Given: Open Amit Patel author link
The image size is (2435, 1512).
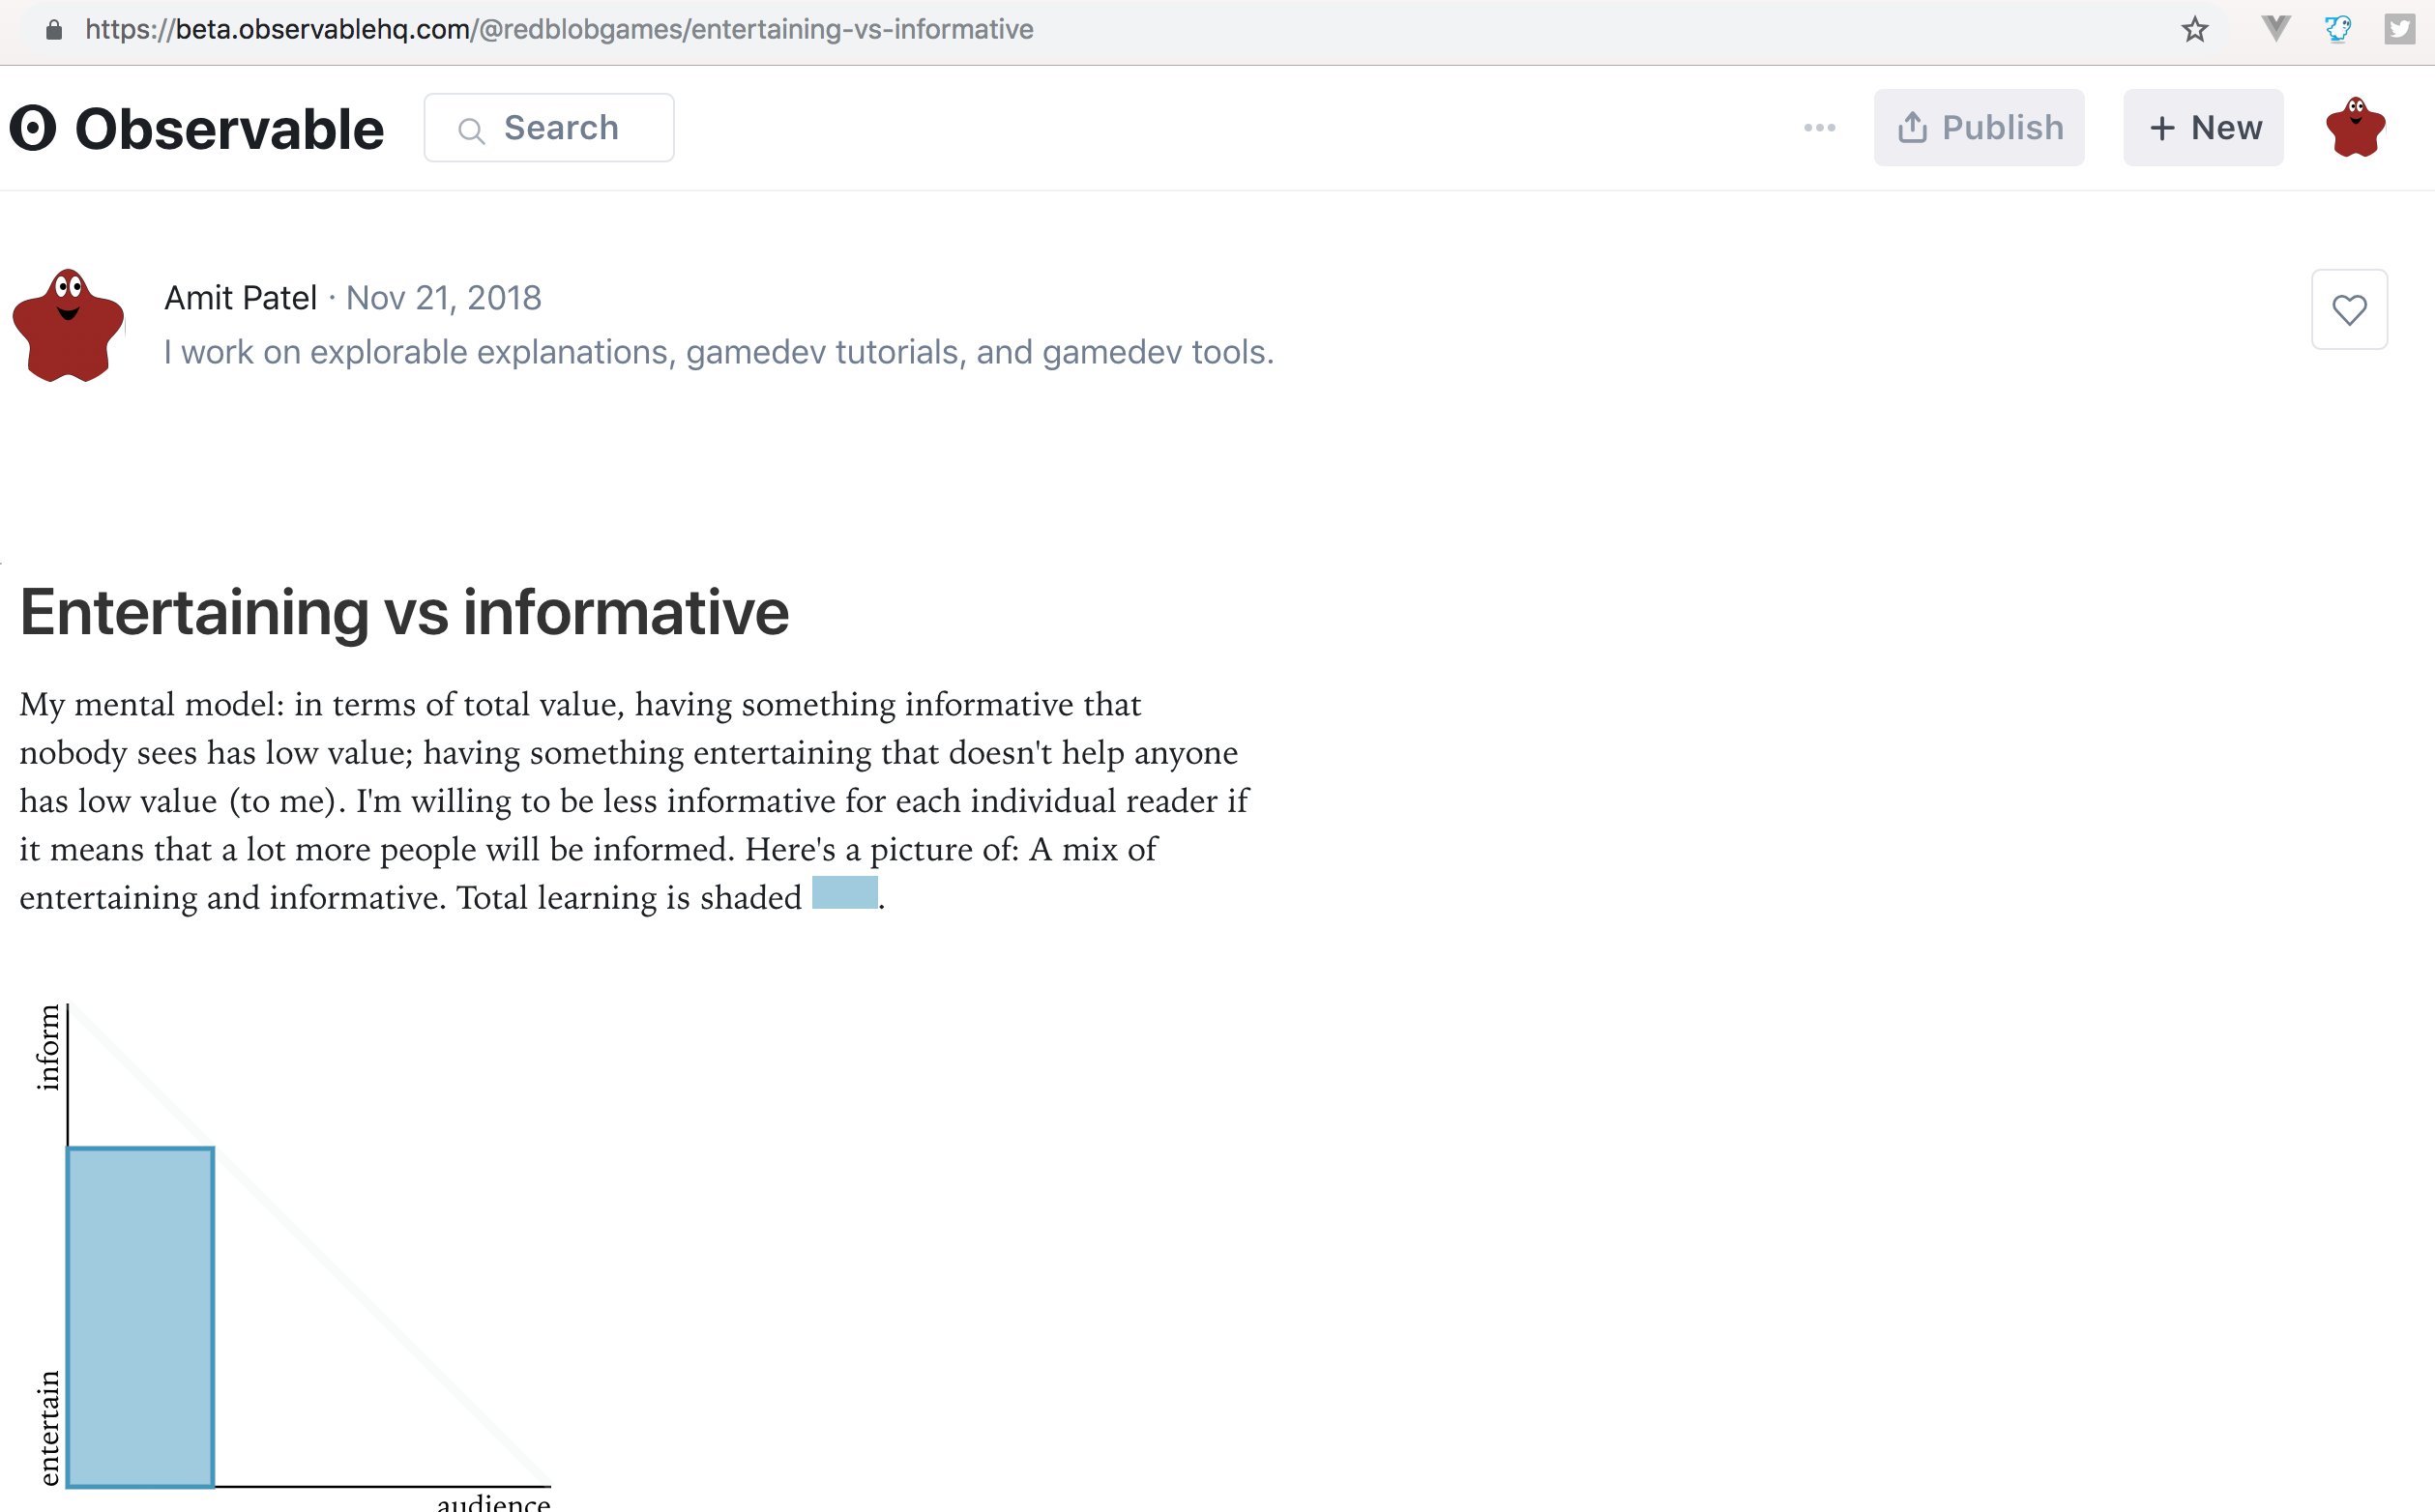Looking at the screenshot, I should pos(240,298).
